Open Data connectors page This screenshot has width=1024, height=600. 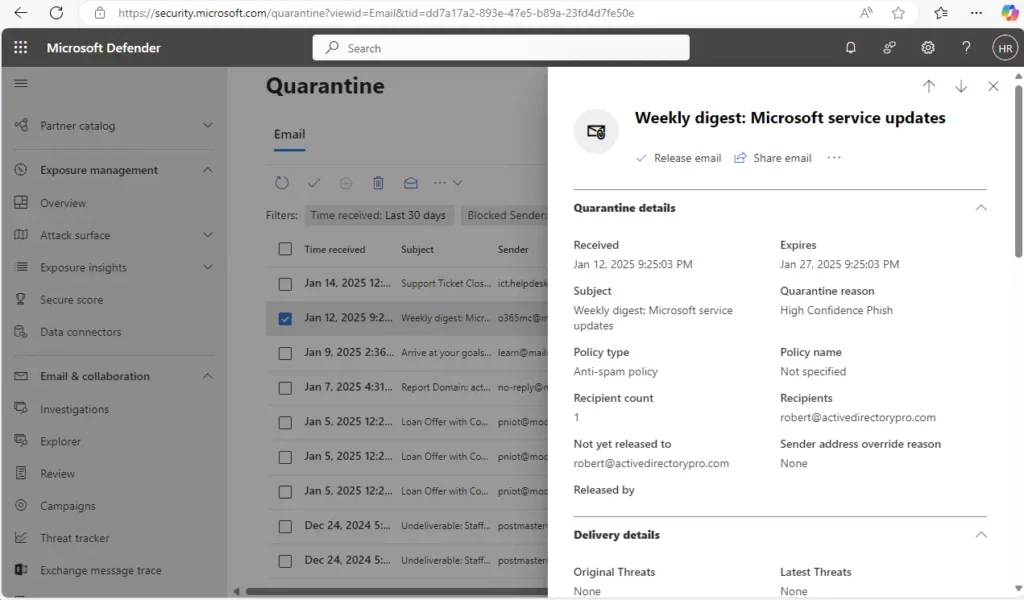[80, 332]
